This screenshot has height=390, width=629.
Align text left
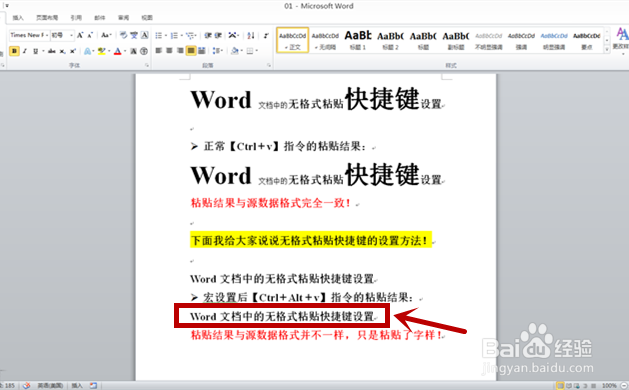pyautogui.click(x=159, y=51)
